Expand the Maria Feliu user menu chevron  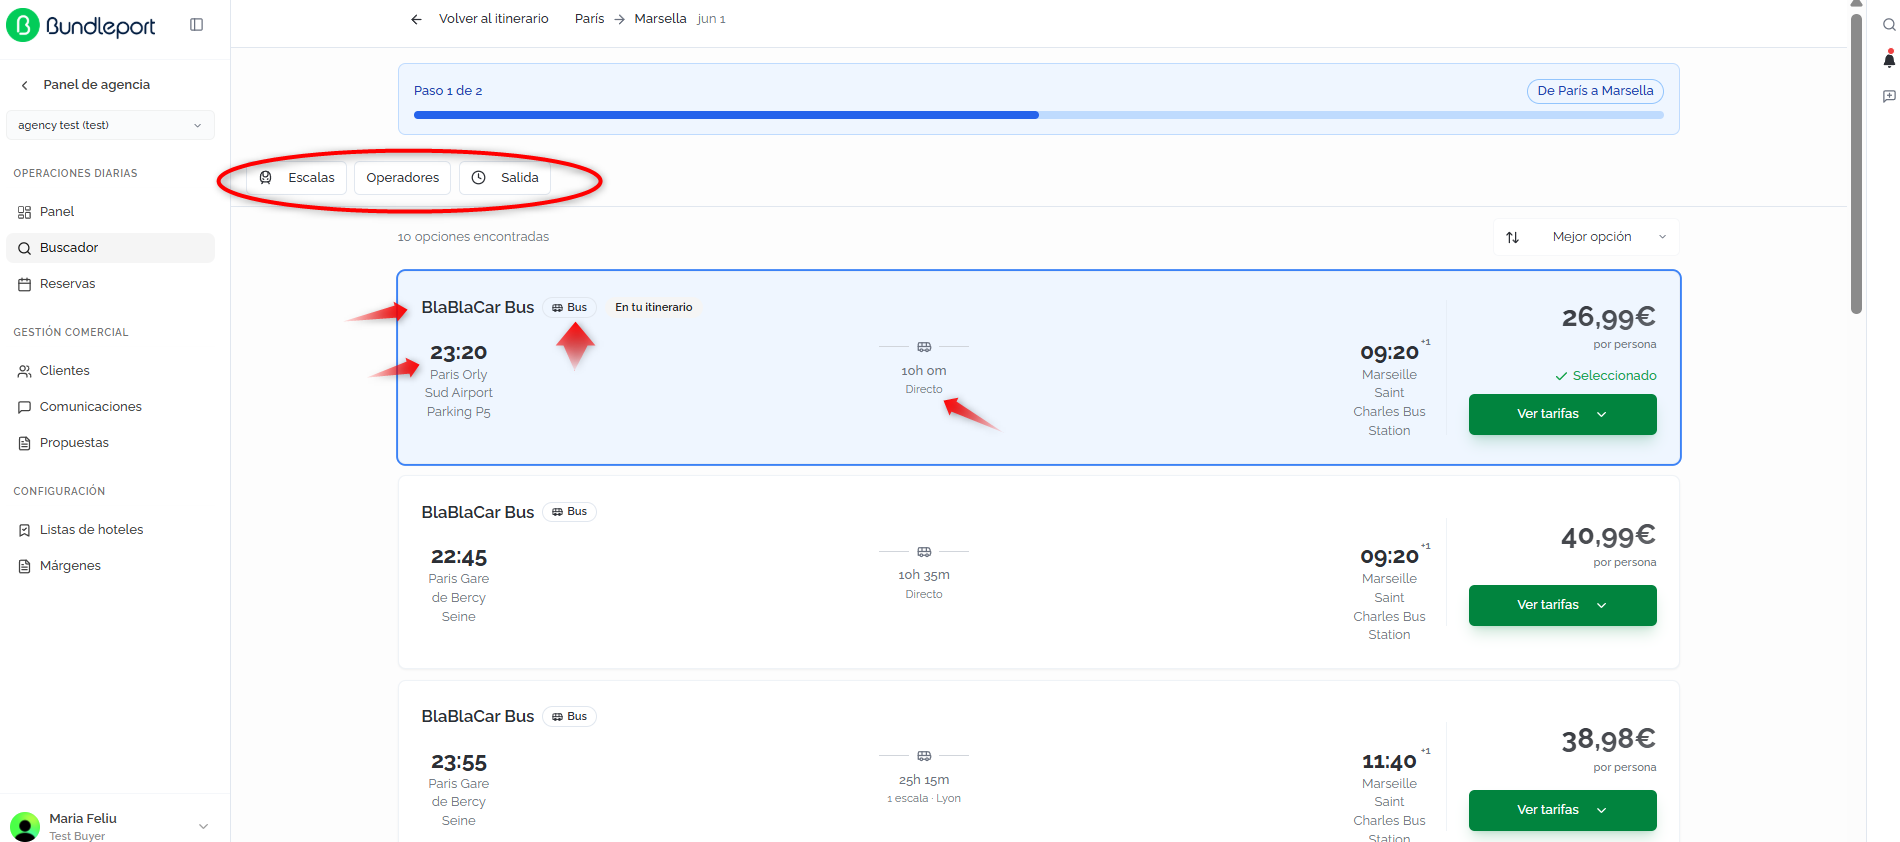(203, 826)
